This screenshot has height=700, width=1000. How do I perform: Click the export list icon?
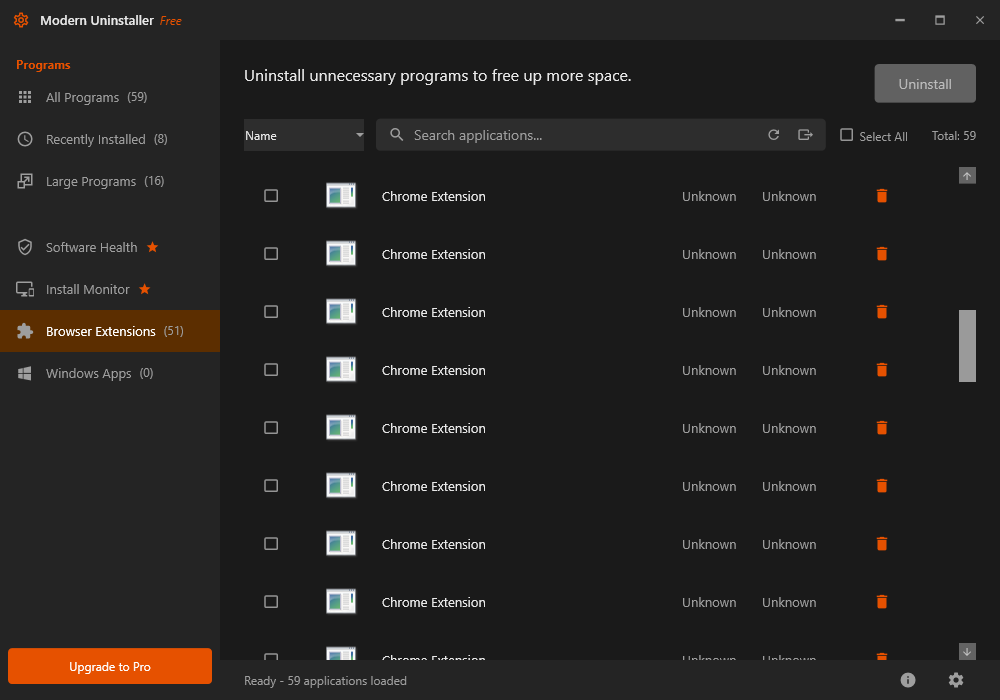pyautogui.click(x=805, y=135)
